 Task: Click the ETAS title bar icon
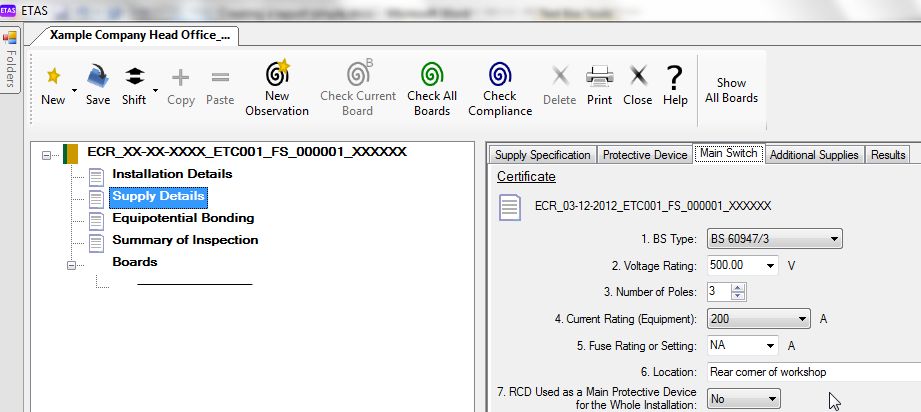point(8,11)
